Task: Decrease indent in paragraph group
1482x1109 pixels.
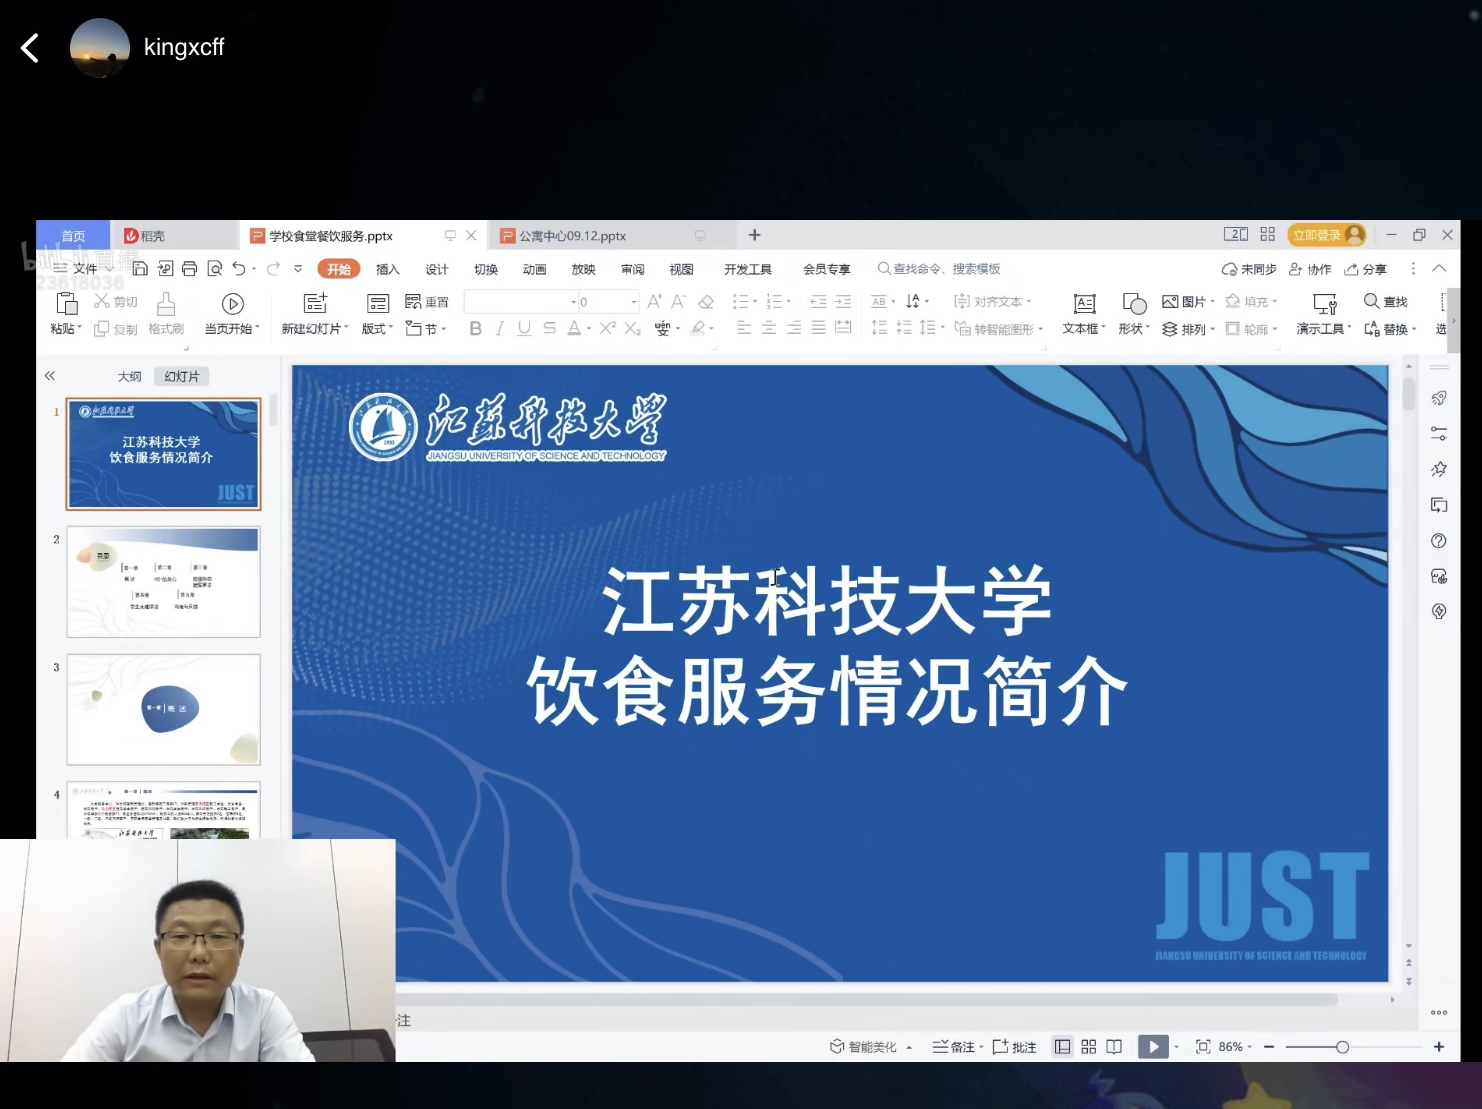Action: [818, 301]
